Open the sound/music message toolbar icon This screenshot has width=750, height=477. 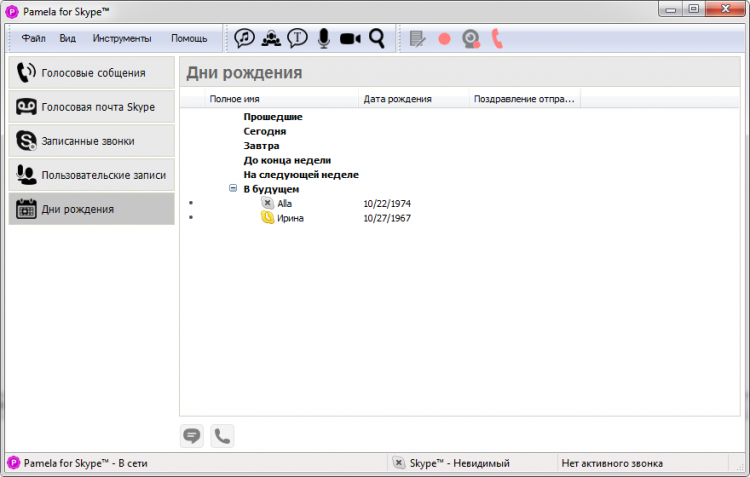(244, 38)
